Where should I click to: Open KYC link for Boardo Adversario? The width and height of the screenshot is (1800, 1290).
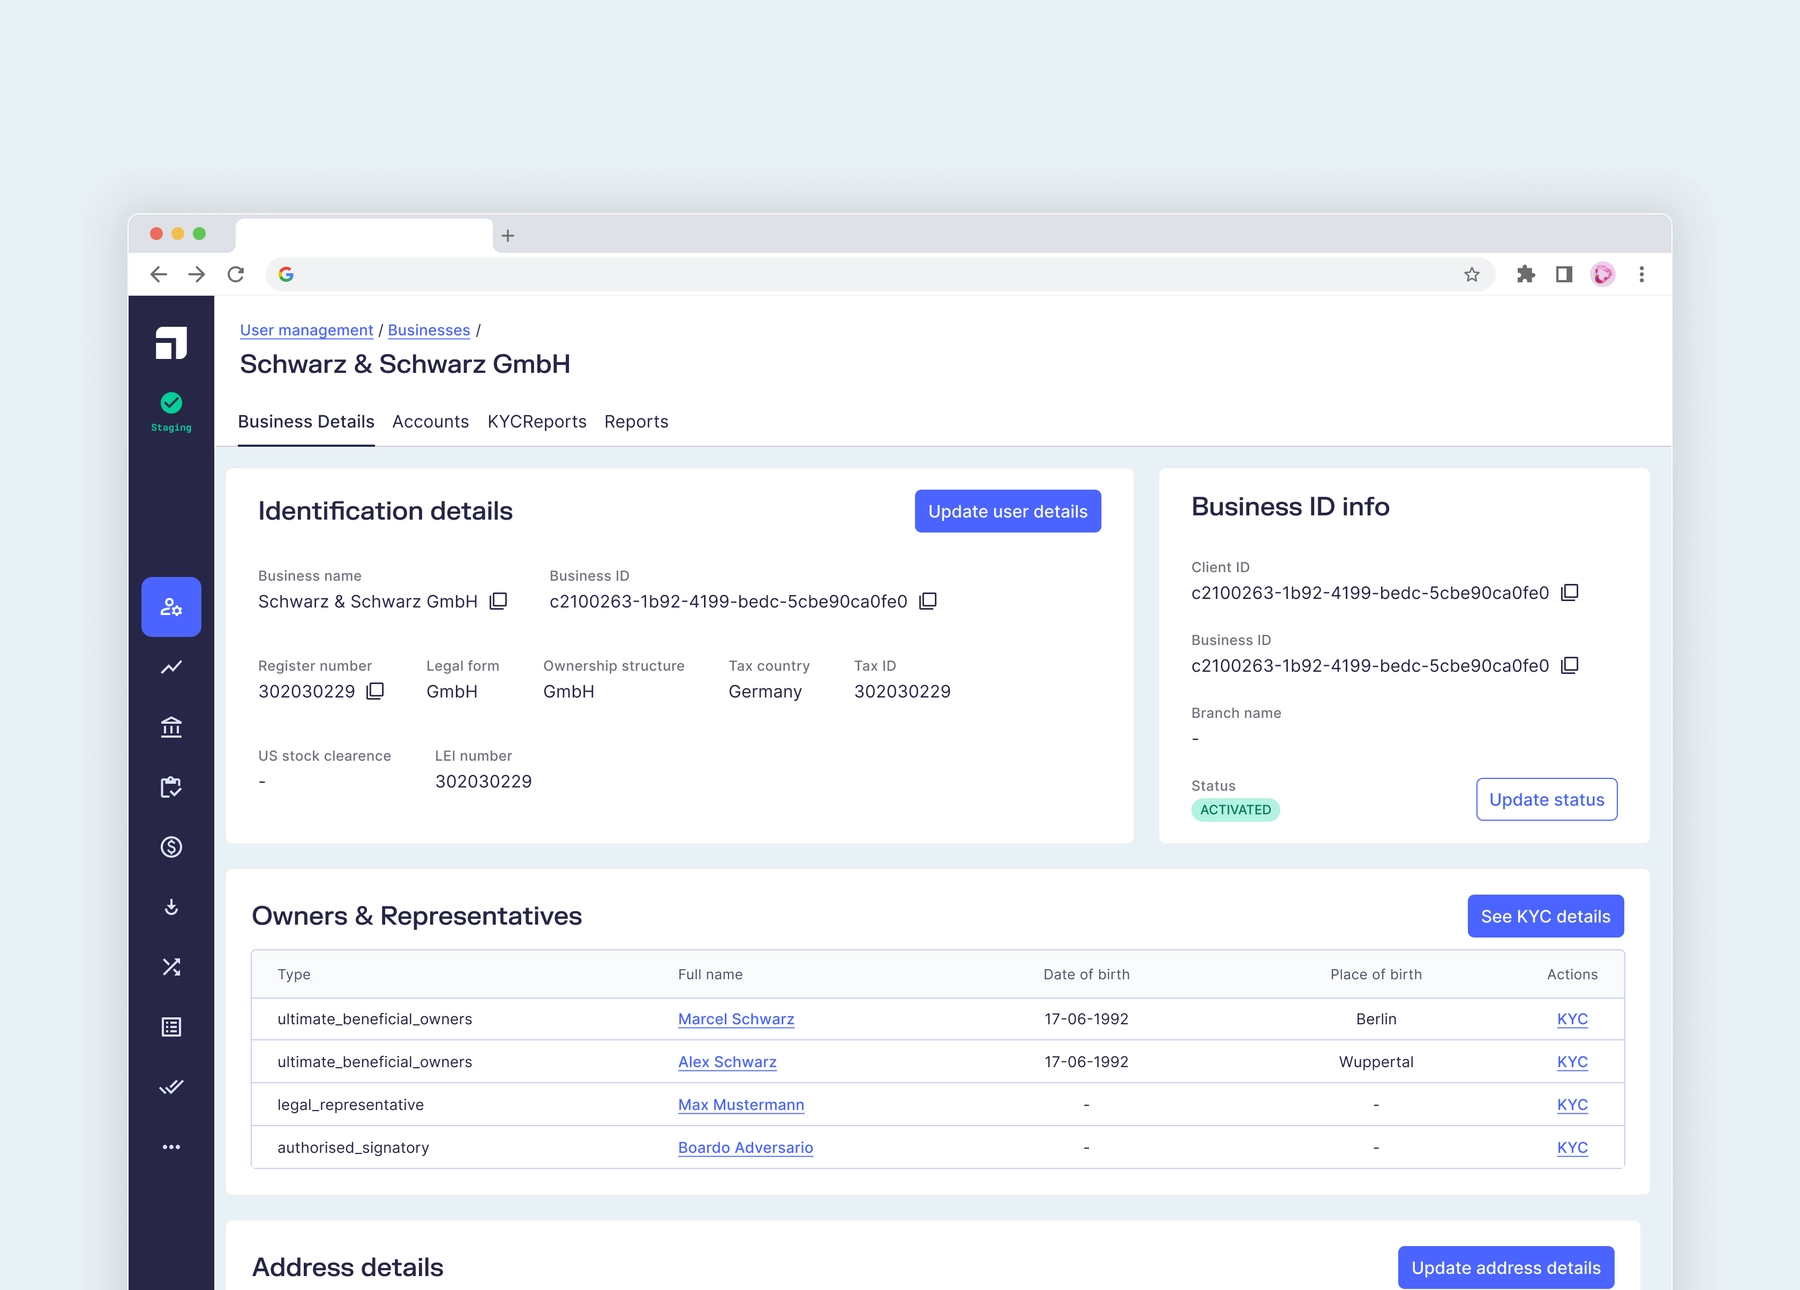tap(1572, 1148)
